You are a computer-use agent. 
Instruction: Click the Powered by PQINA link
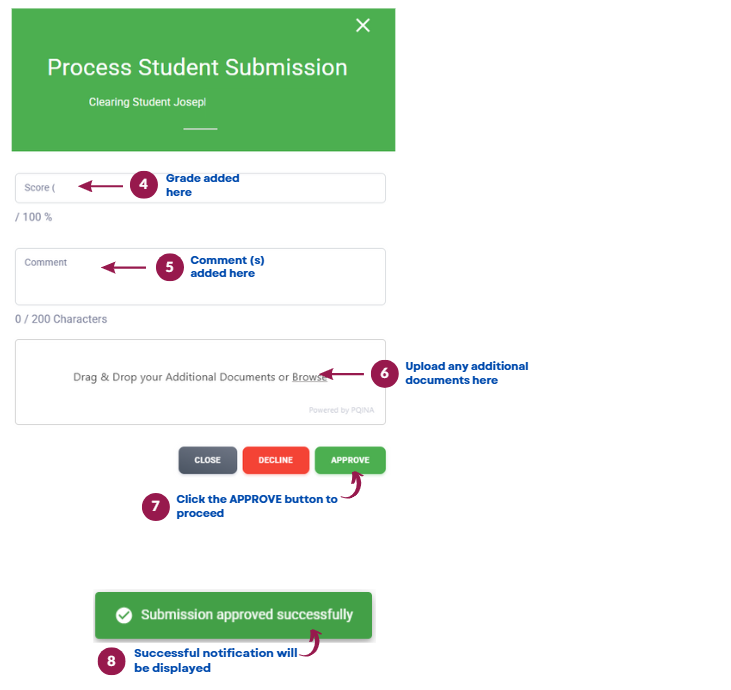point(341,410)
